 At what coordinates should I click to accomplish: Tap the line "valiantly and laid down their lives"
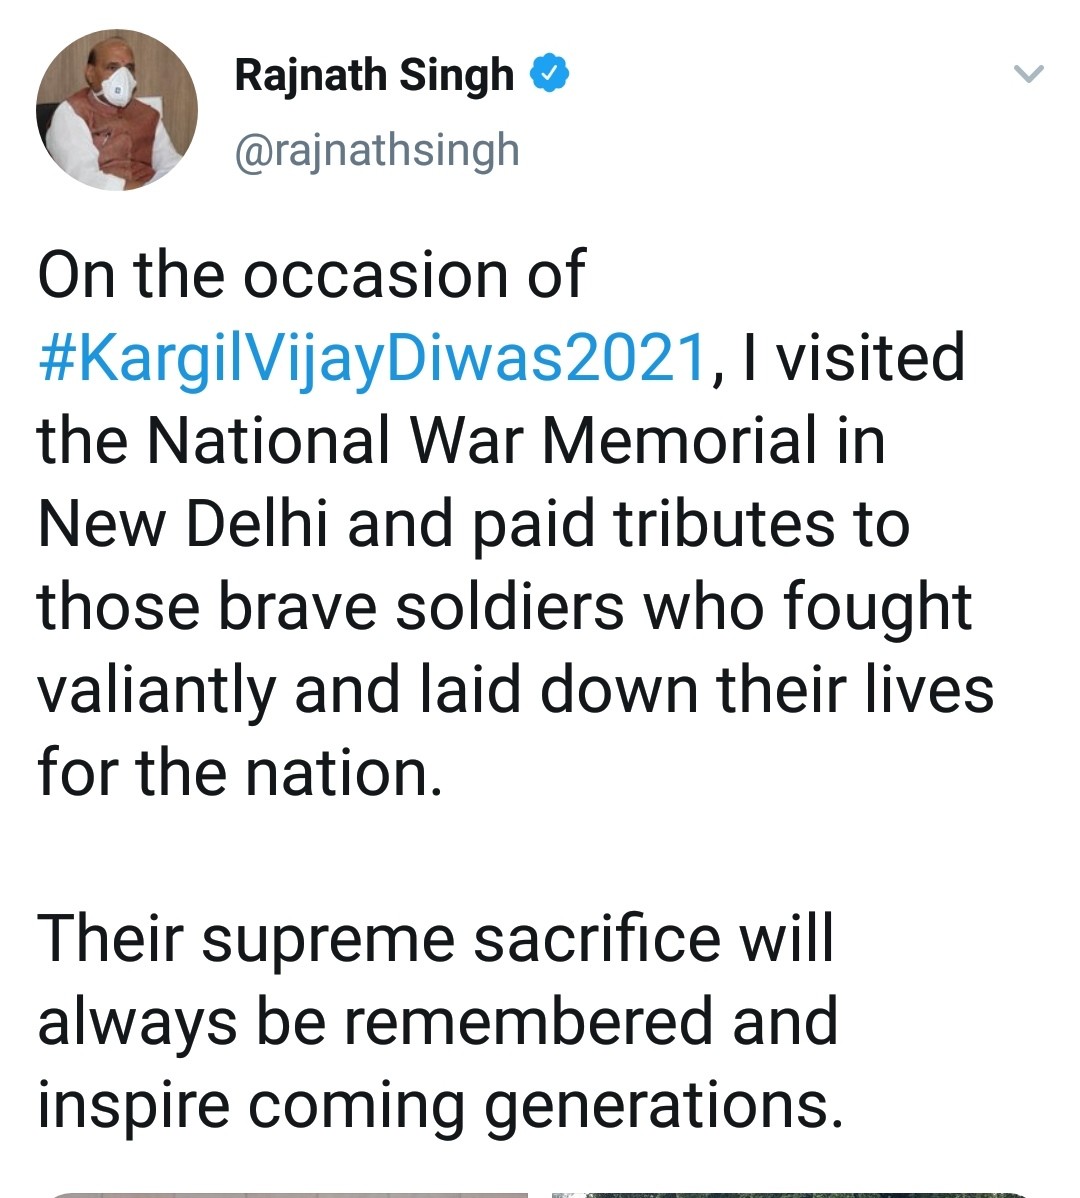(515, 690)
